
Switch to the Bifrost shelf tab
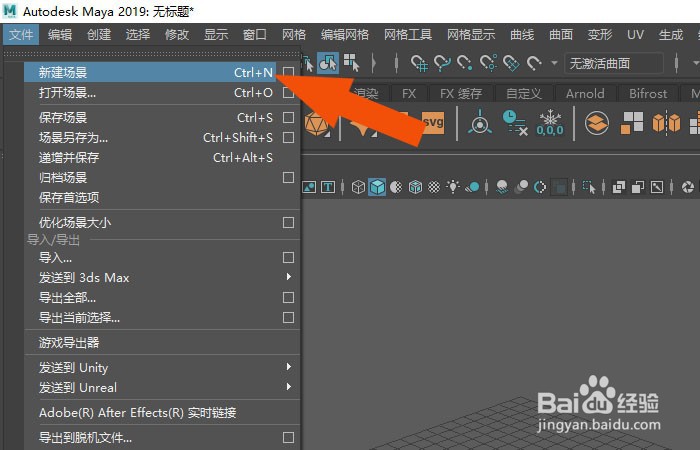pos(648,93)
